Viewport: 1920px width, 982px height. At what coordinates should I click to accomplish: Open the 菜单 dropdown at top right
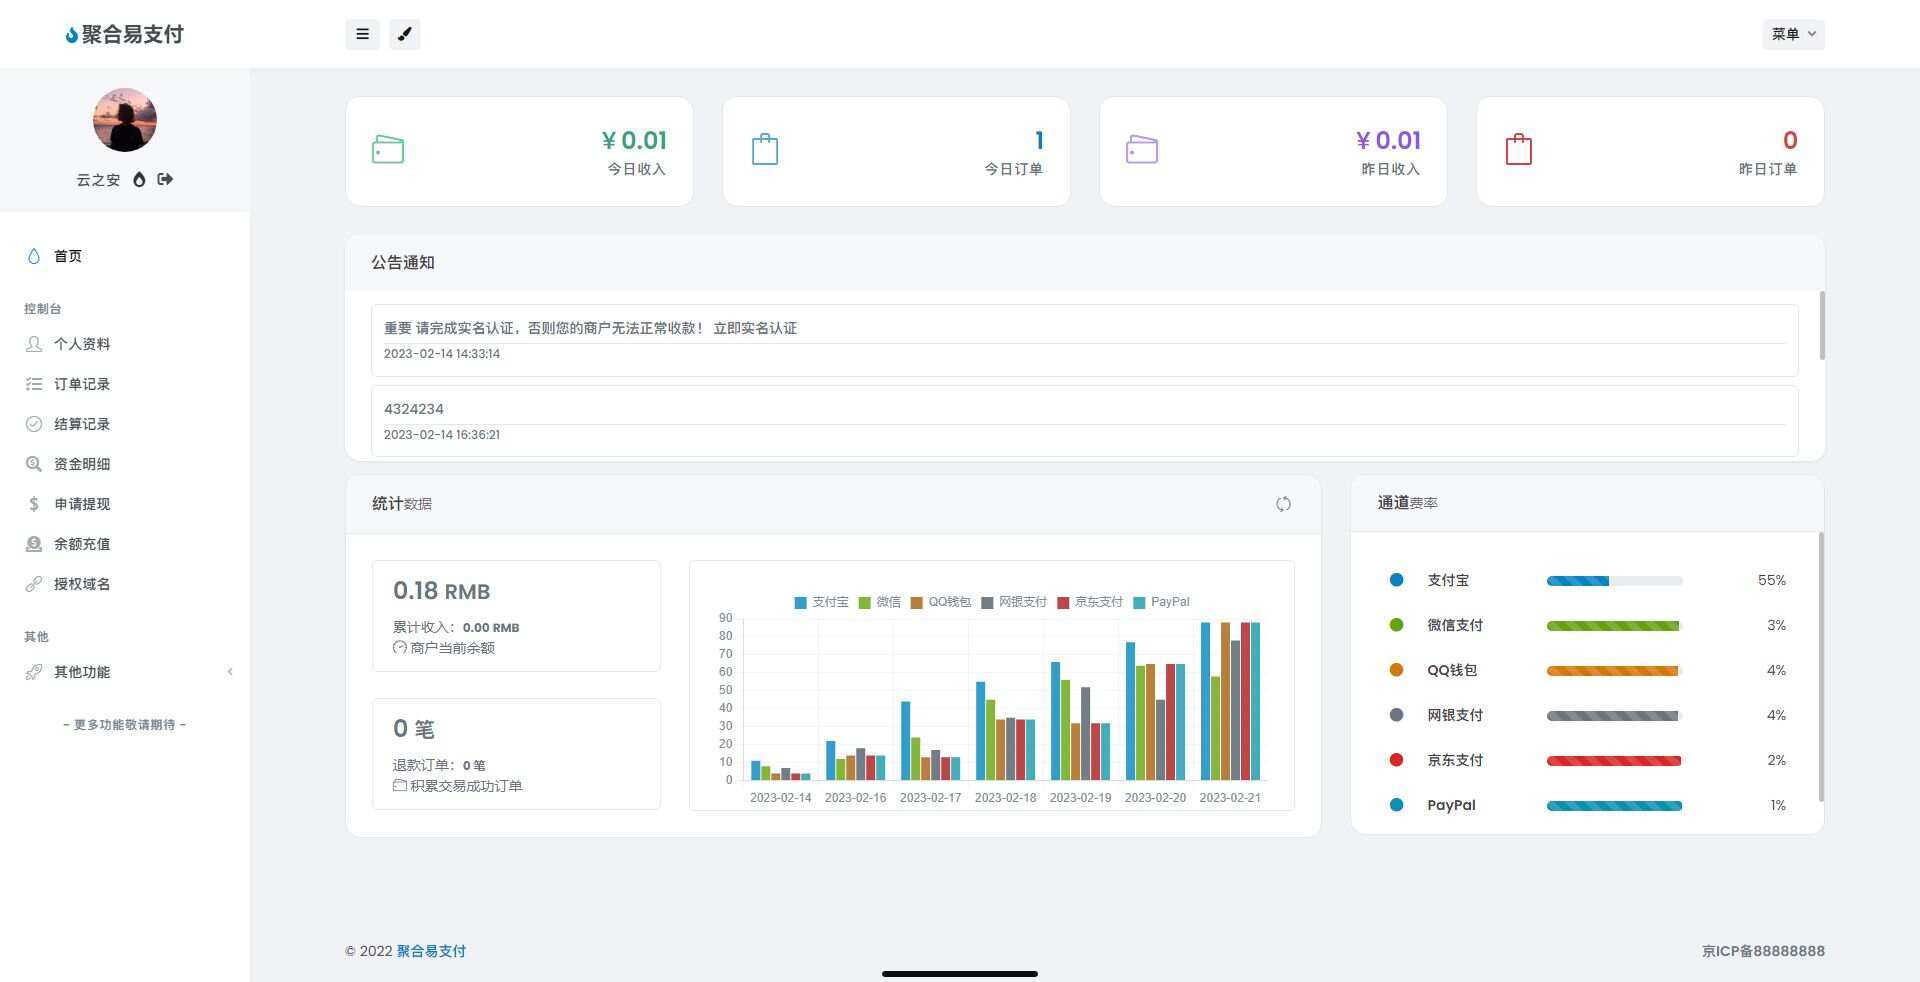pos(1792,33)
